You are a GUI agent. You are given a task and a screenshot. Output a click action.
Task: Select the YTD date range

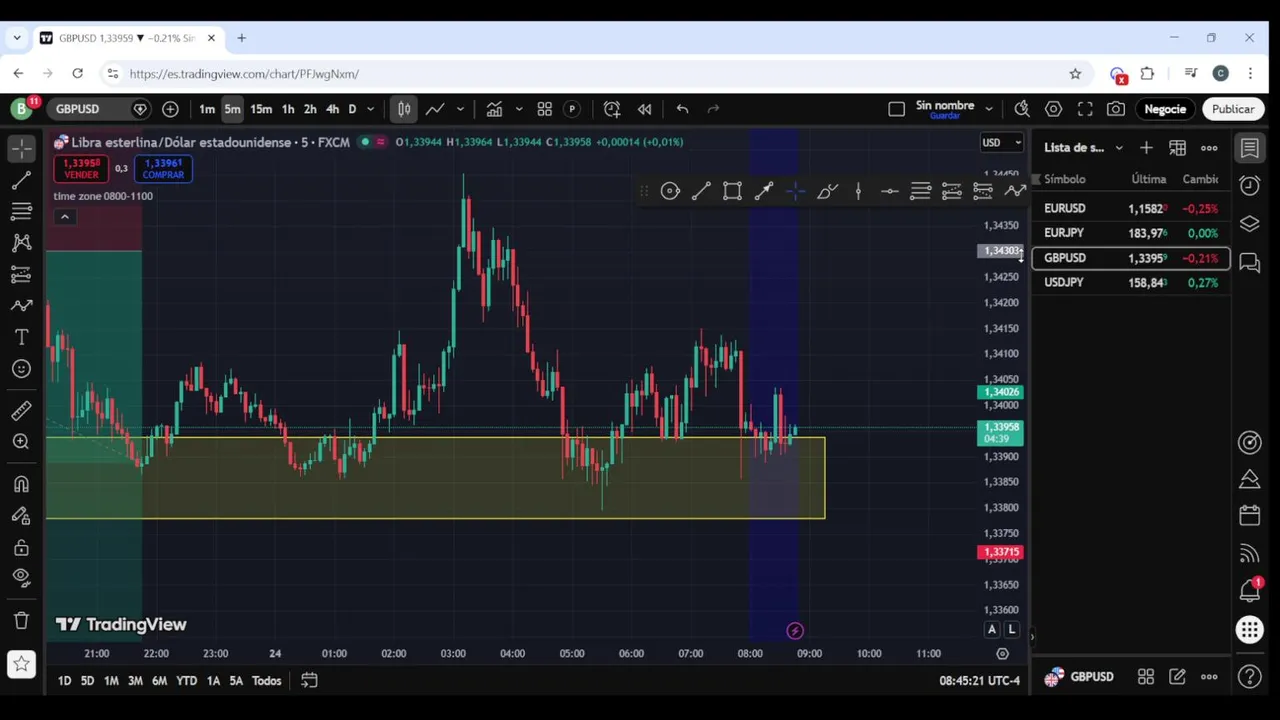[x=186, y=681]
